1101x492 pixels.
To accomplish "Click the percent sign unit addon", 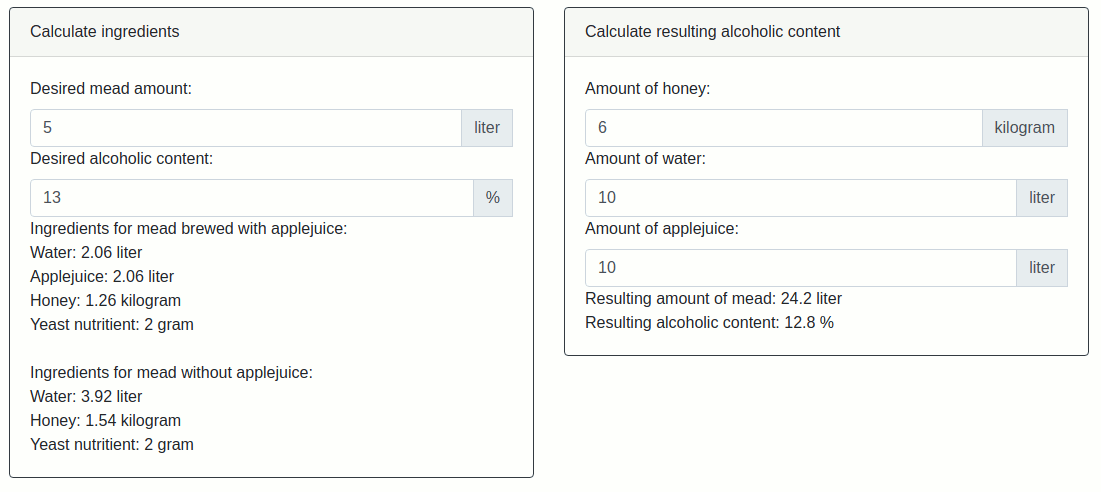I will [x=493, y=198].
